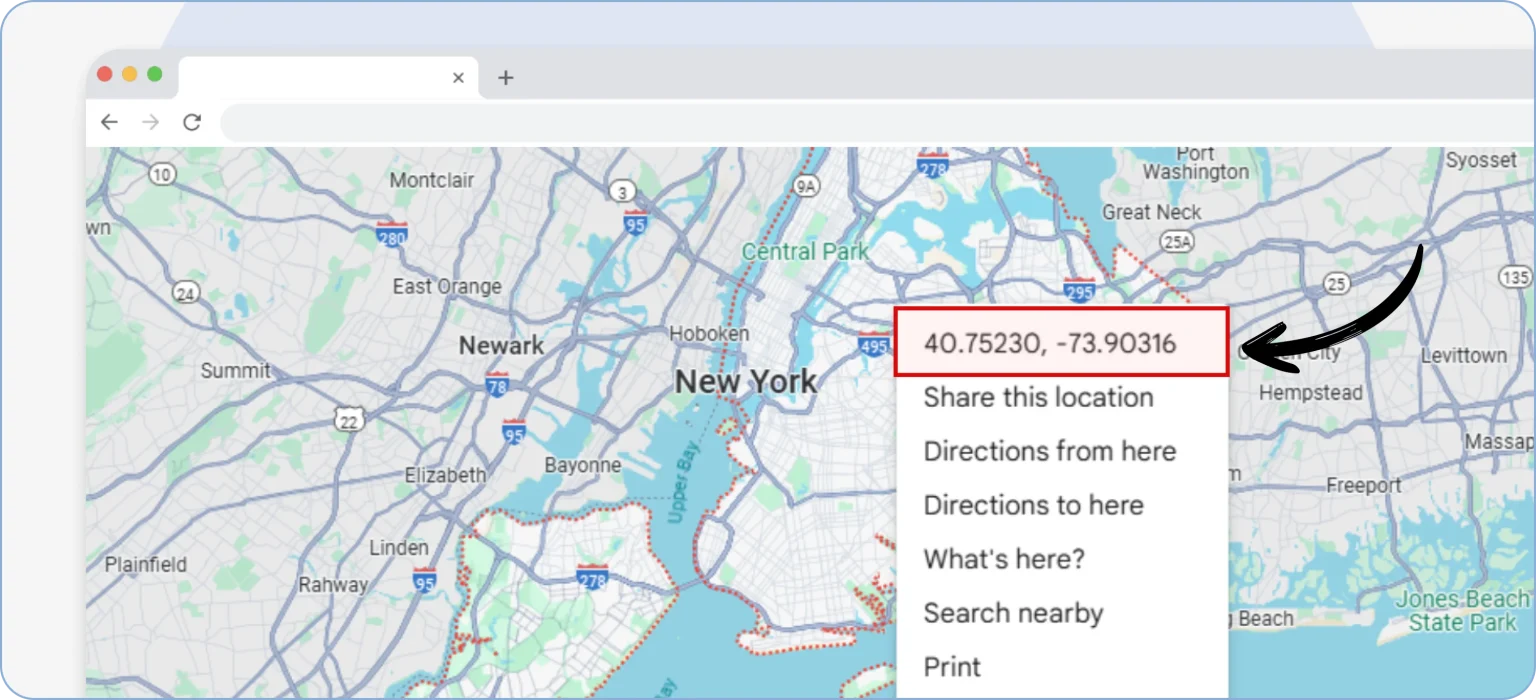Select What's here? menu option

tap(1003, 559)
